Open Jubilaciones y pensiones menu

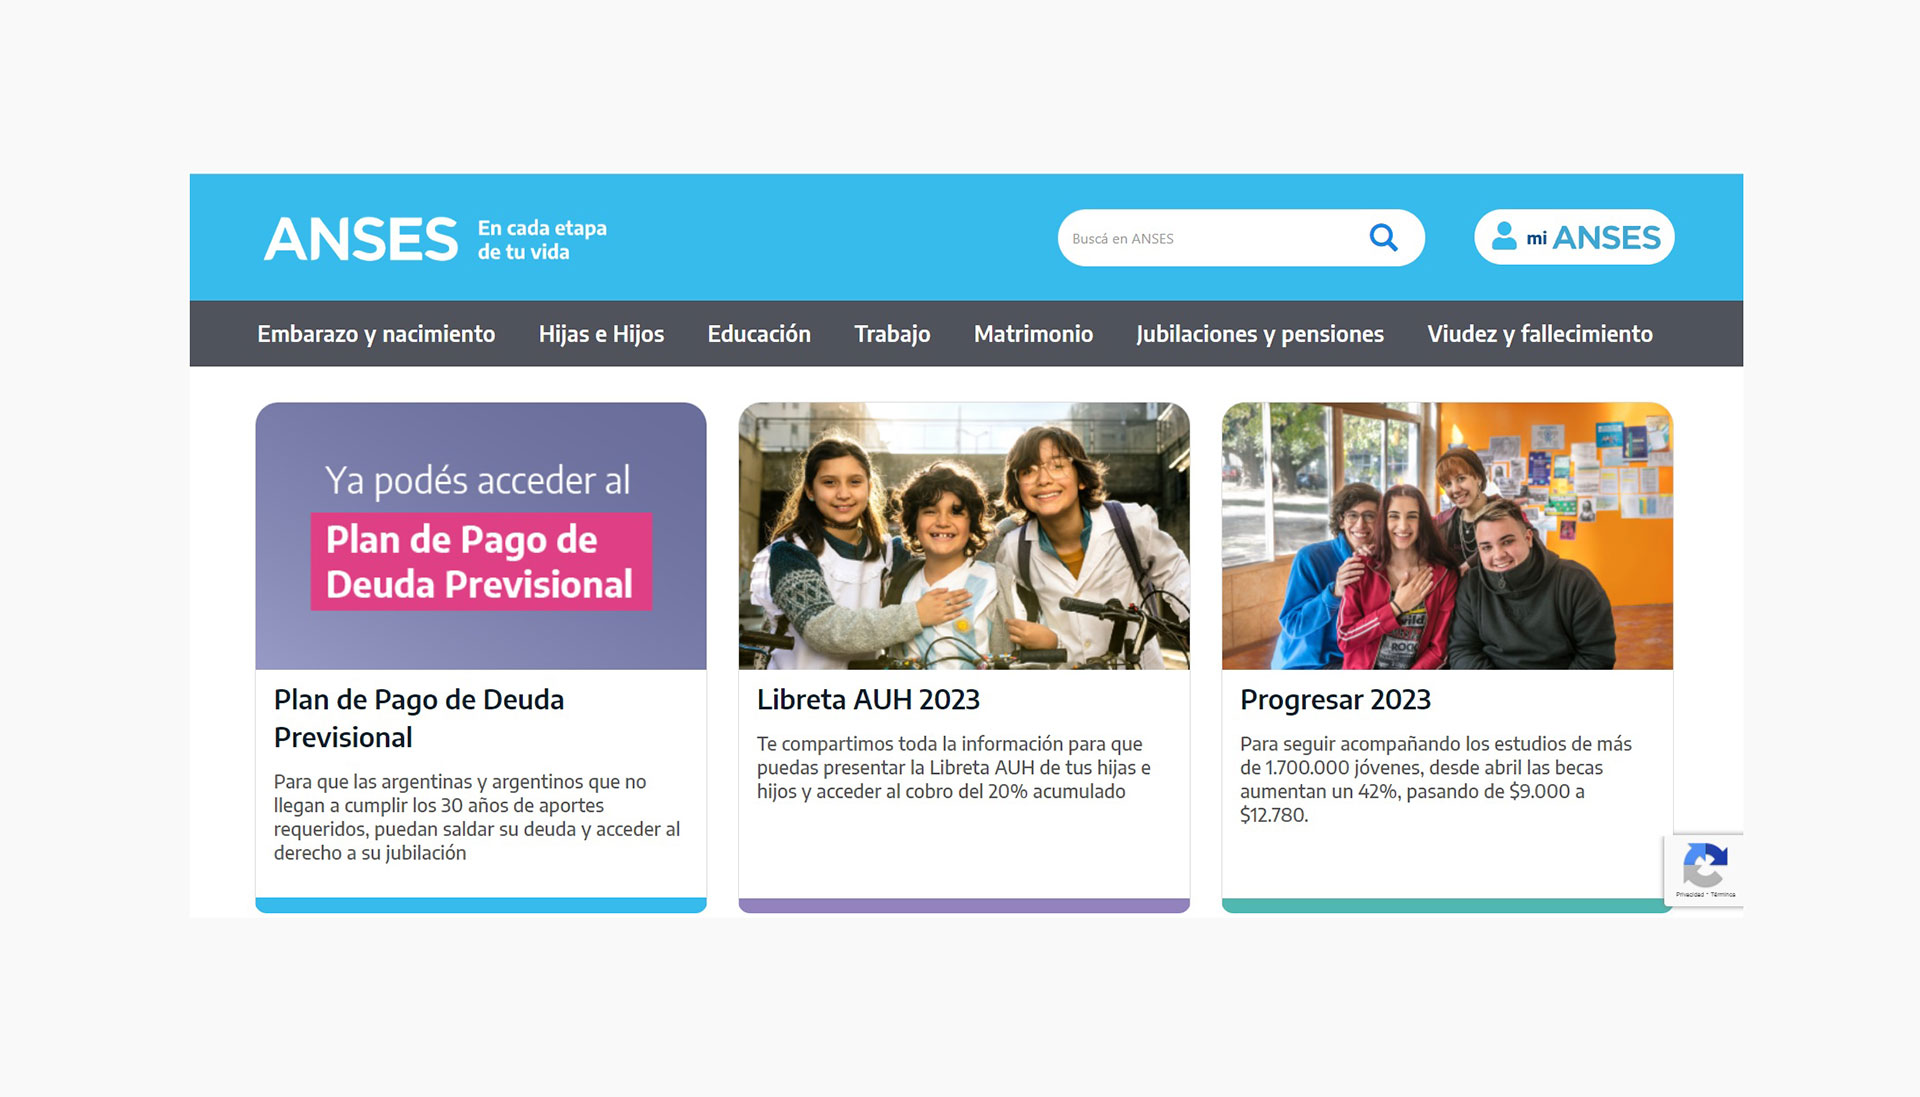coord(1259,334)
